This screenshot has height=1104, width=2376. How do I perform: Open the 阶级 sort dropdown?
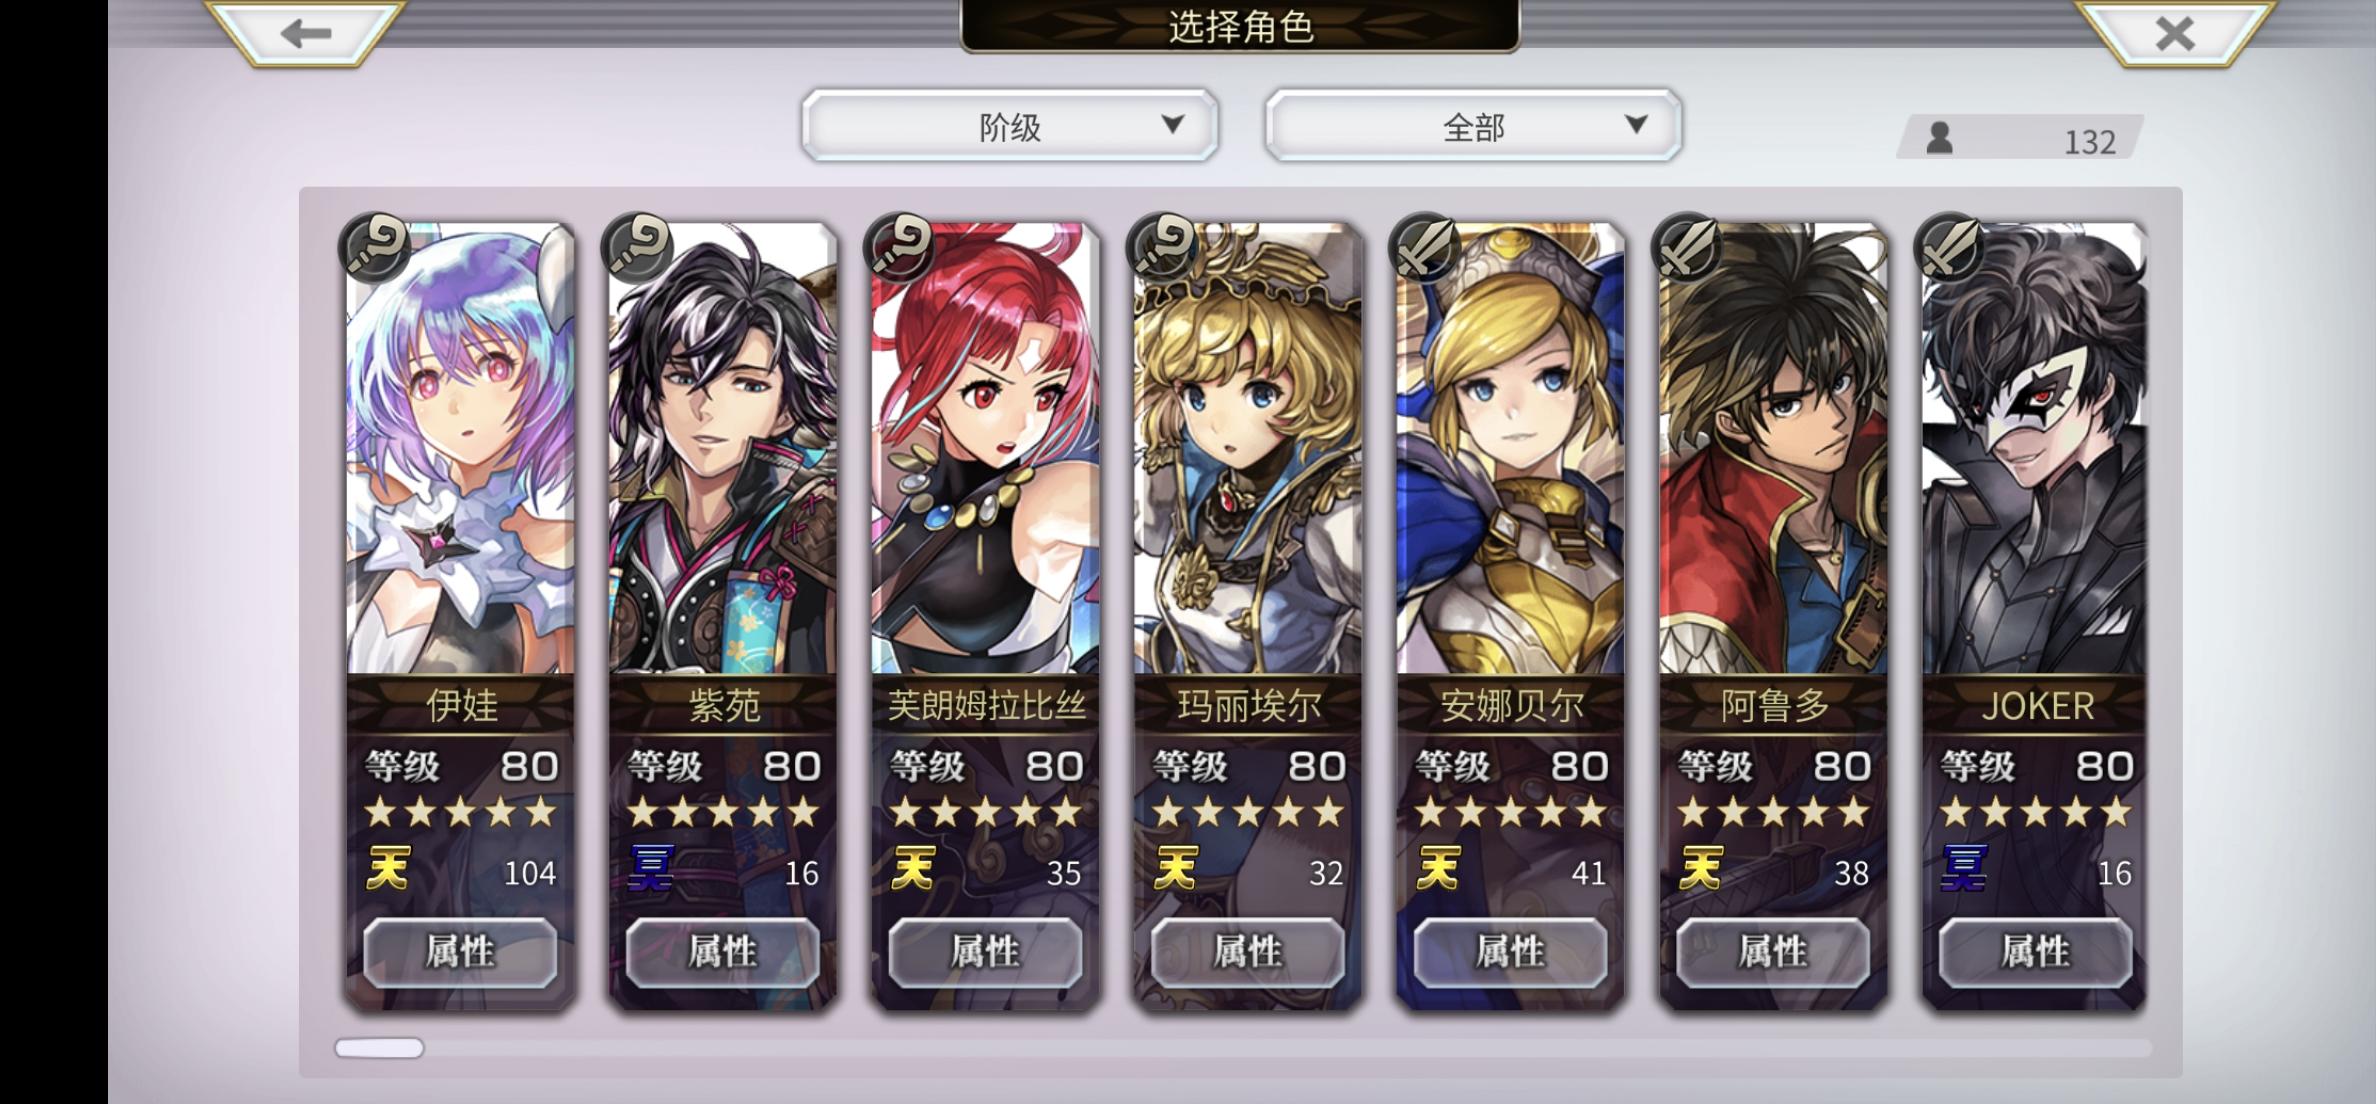click(1010, 125)
